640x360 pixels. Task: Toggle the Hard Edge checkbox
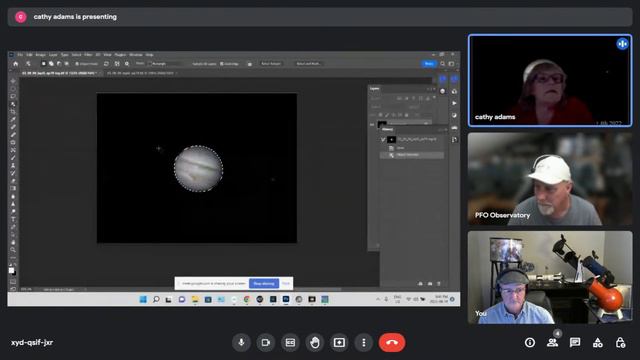pyautogui.click(x=222, y=64)
